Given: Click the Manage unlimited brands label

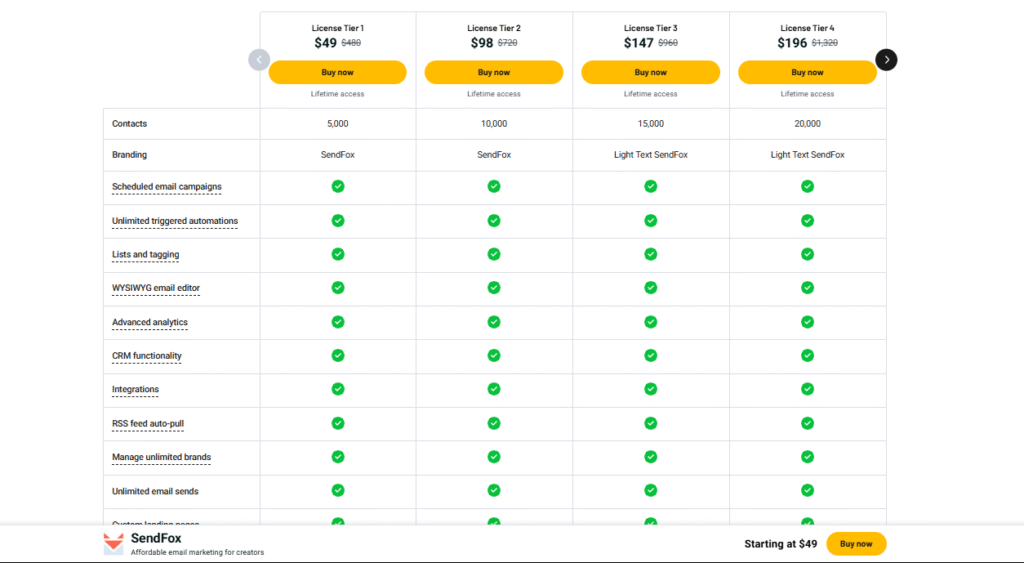Looking at the screenshot, I should [161, 457].
